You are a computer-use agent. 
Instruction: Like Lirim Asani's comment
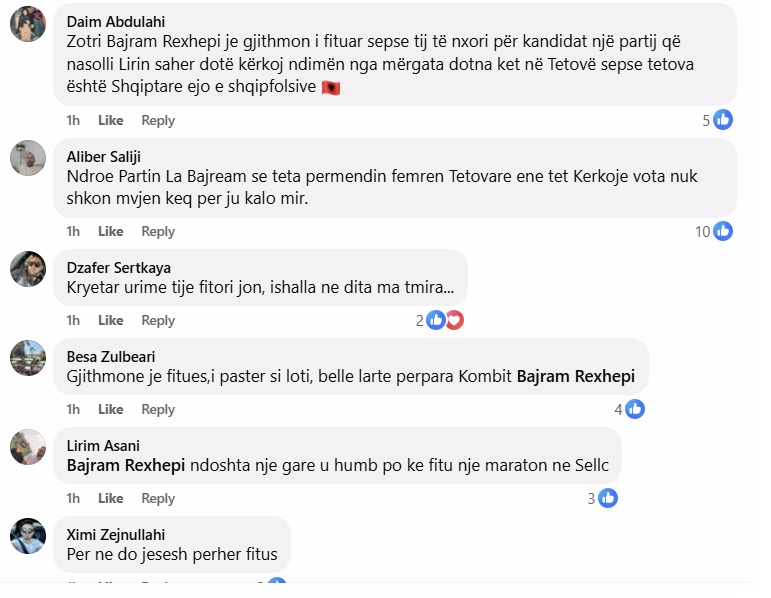[111, 498]
